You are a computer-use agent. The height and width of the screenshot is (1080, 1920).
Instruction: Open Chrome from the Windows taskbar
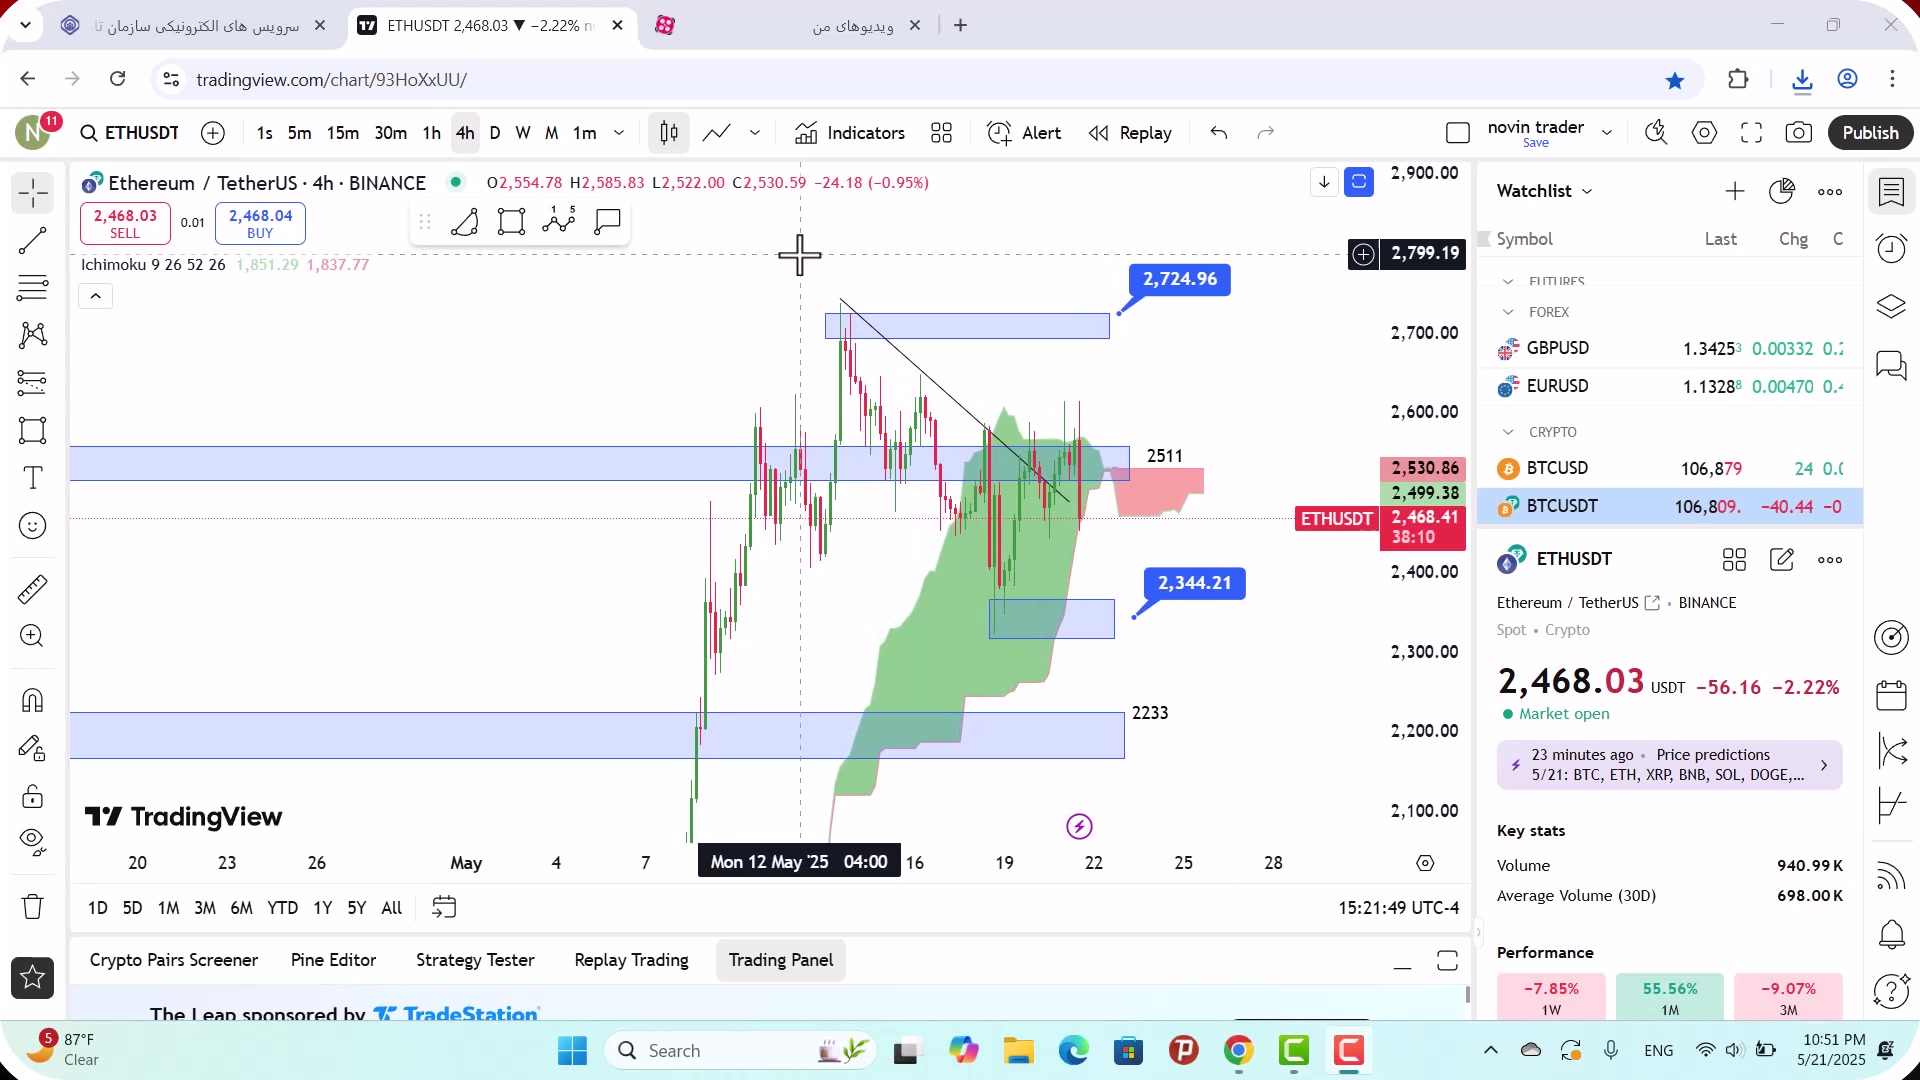pos(1238,1051)
